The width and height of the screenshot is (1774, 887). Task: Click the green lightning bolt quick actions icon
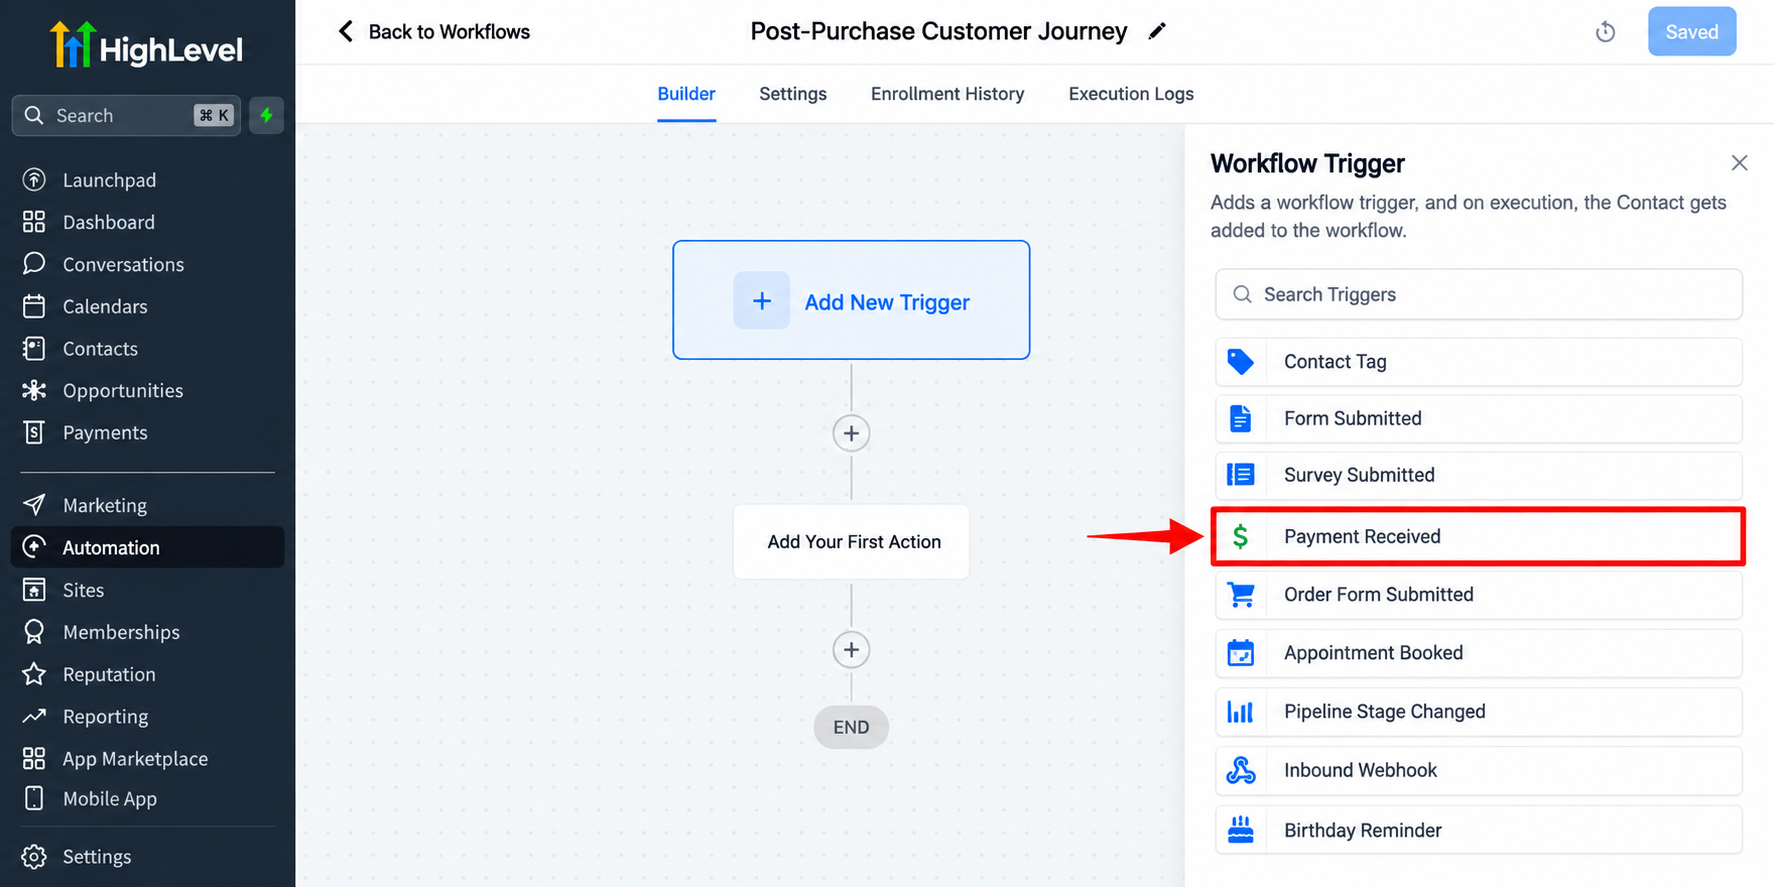(266, 115)
